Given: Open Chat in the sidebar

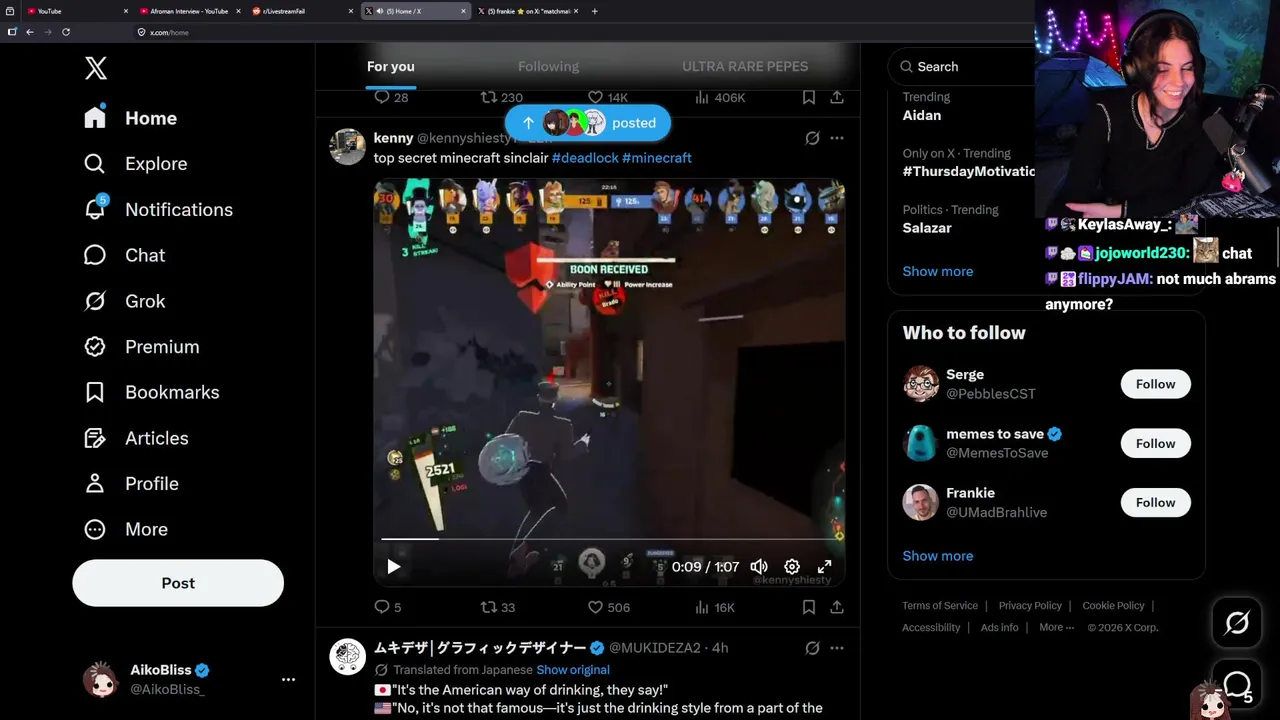Looking at the screenshot, I should [124, 255].
